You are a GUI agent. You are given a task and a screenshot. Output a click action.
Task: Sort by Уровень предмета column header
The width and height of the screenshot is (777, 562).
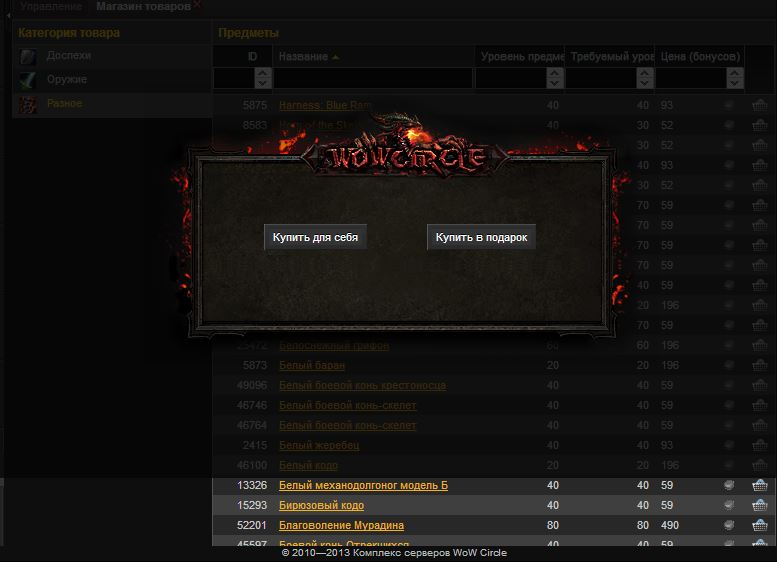tap(520, 56)
